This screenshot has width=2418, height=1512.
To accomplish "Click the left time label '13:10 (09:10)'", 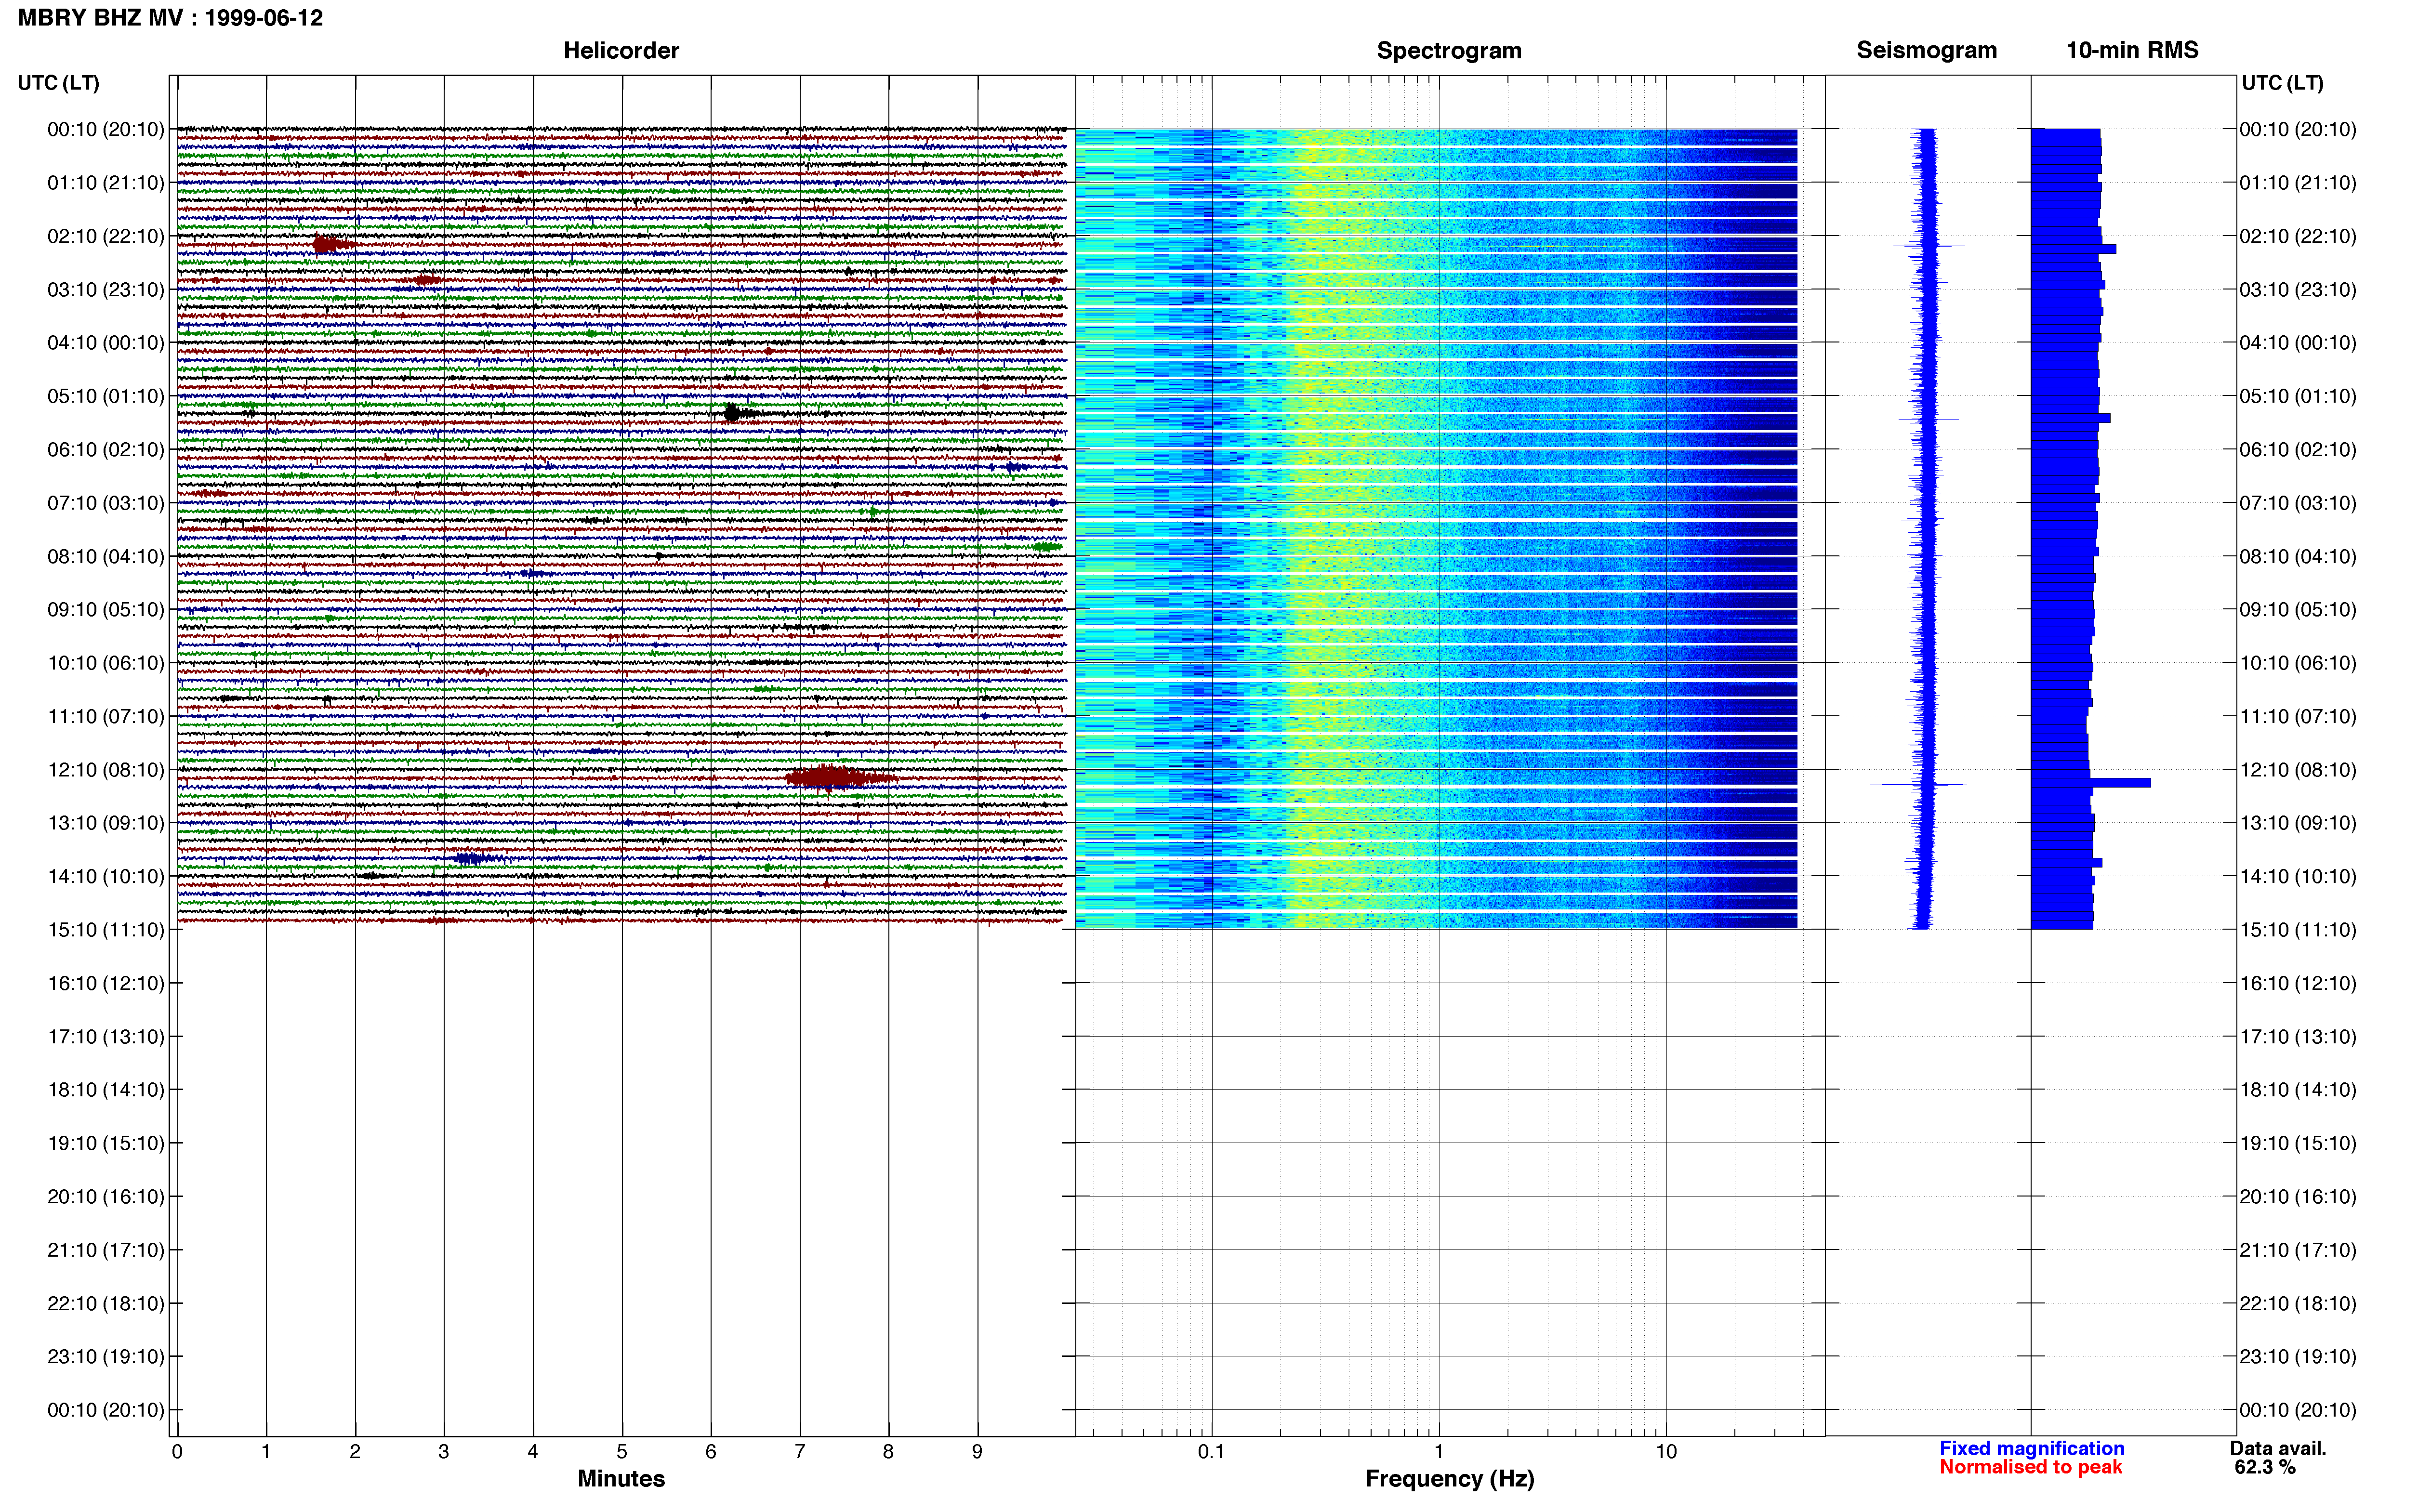I will tap(105, 822).
